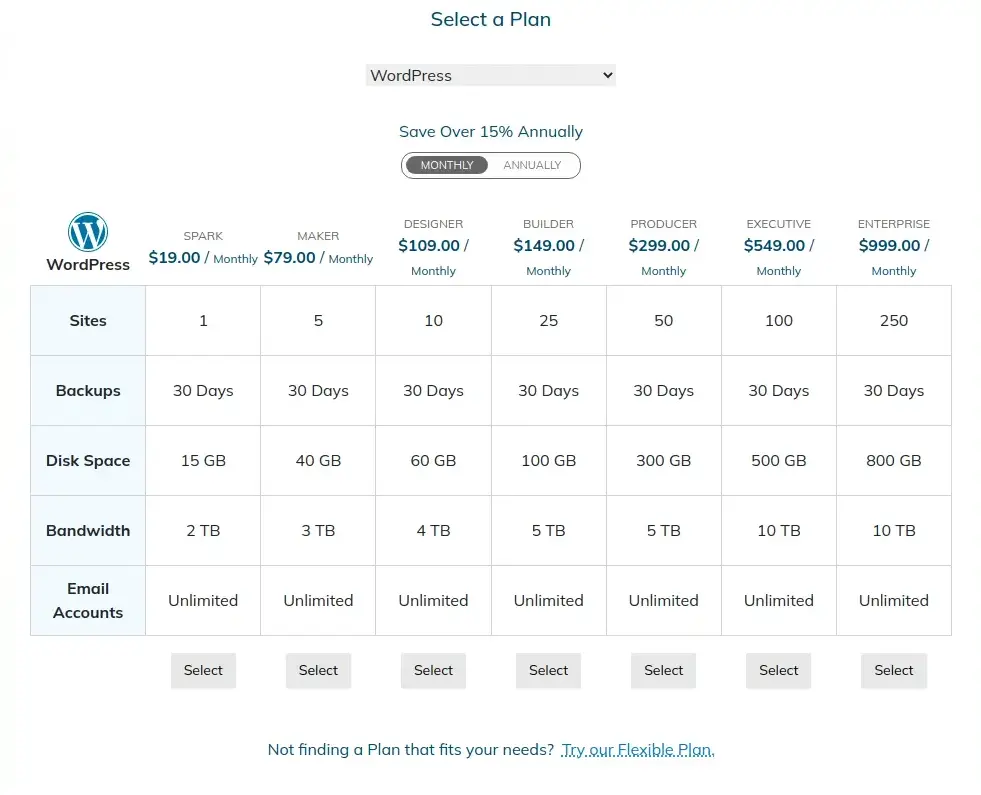The width and height of the screenshot is (981, 795).
Task: Keep MONTHLY billing selected on toggle
Action: click(446, 165)
